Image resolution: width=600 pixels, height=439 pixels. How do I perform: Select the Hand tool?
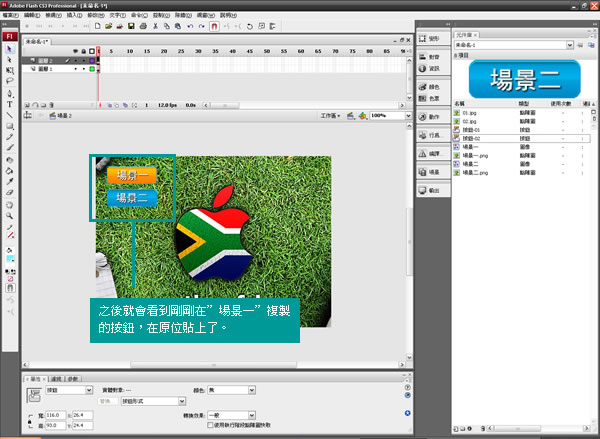[x=10, y=205]
